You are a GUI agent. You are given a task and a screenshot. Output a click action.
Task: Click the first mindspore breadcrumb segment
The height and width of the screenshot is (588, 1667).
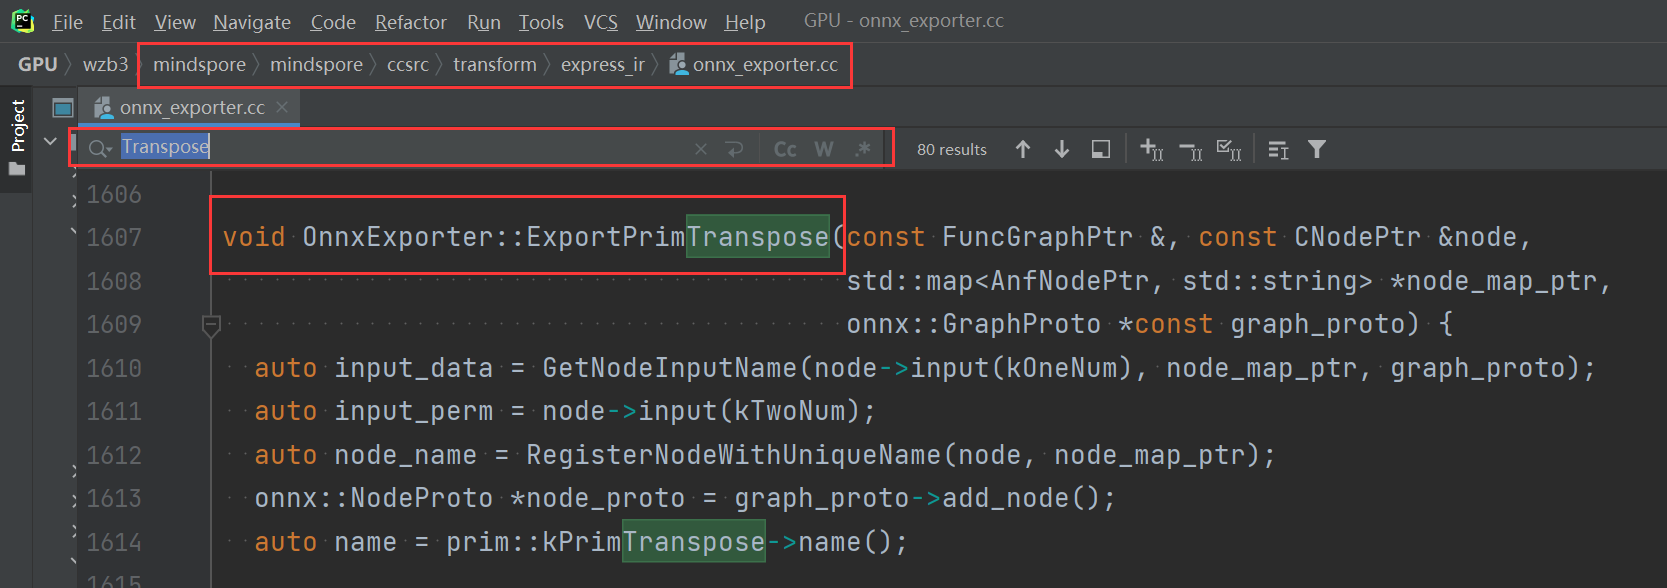pyautogui.click(x=199, y=64)
